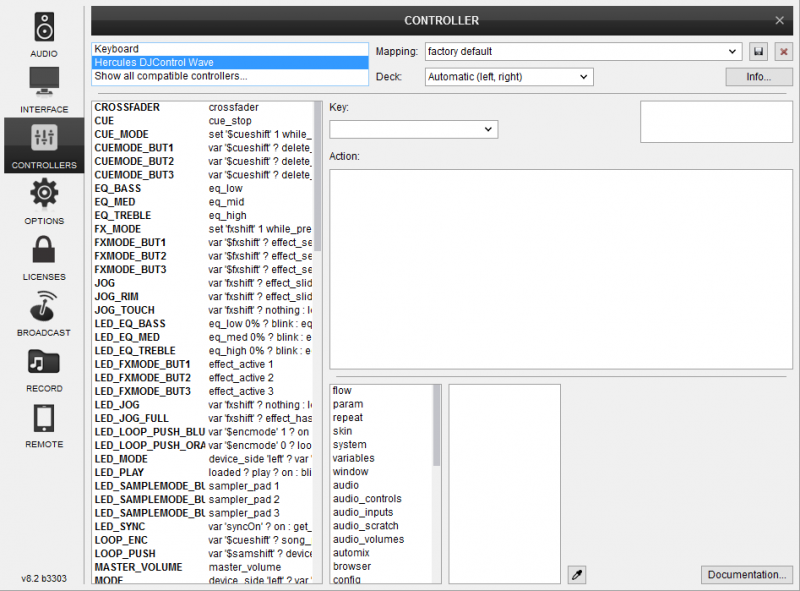This screenshot has height=591, width=800.
Task: Delete the mapping with the red X icon
Action: (x=783, y=51)
